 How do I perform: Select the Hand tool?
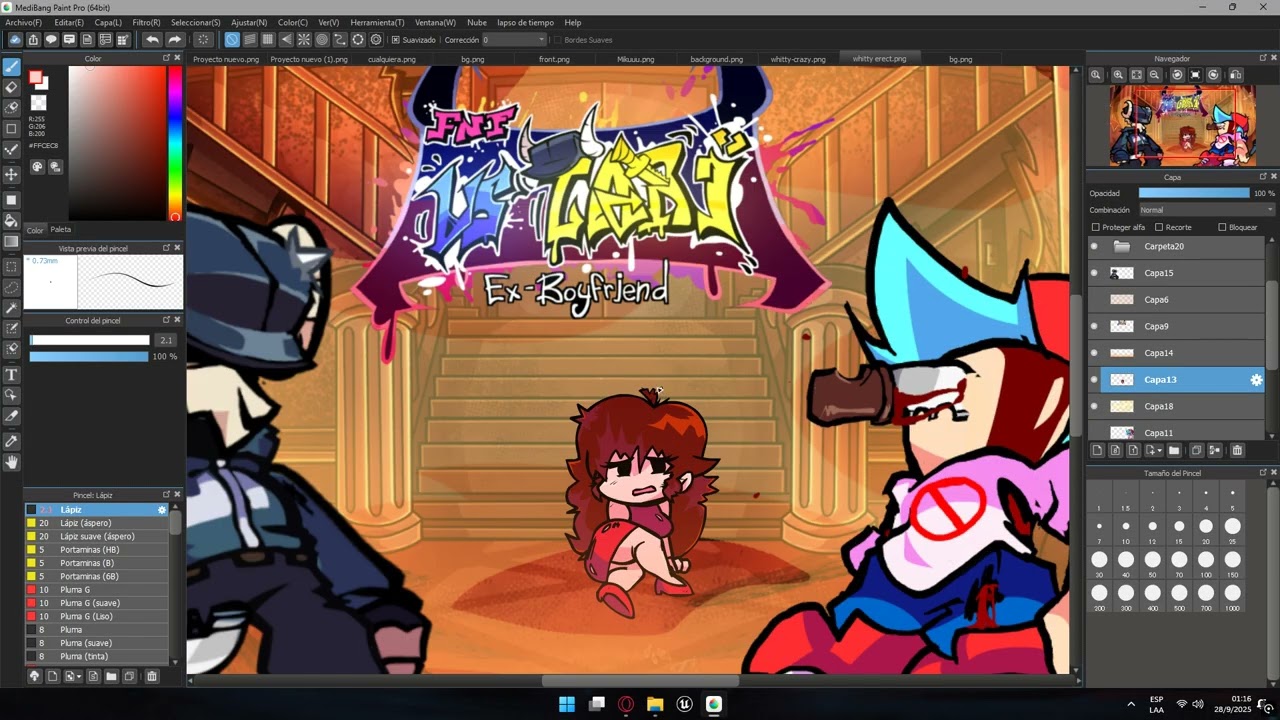(12, 462)
